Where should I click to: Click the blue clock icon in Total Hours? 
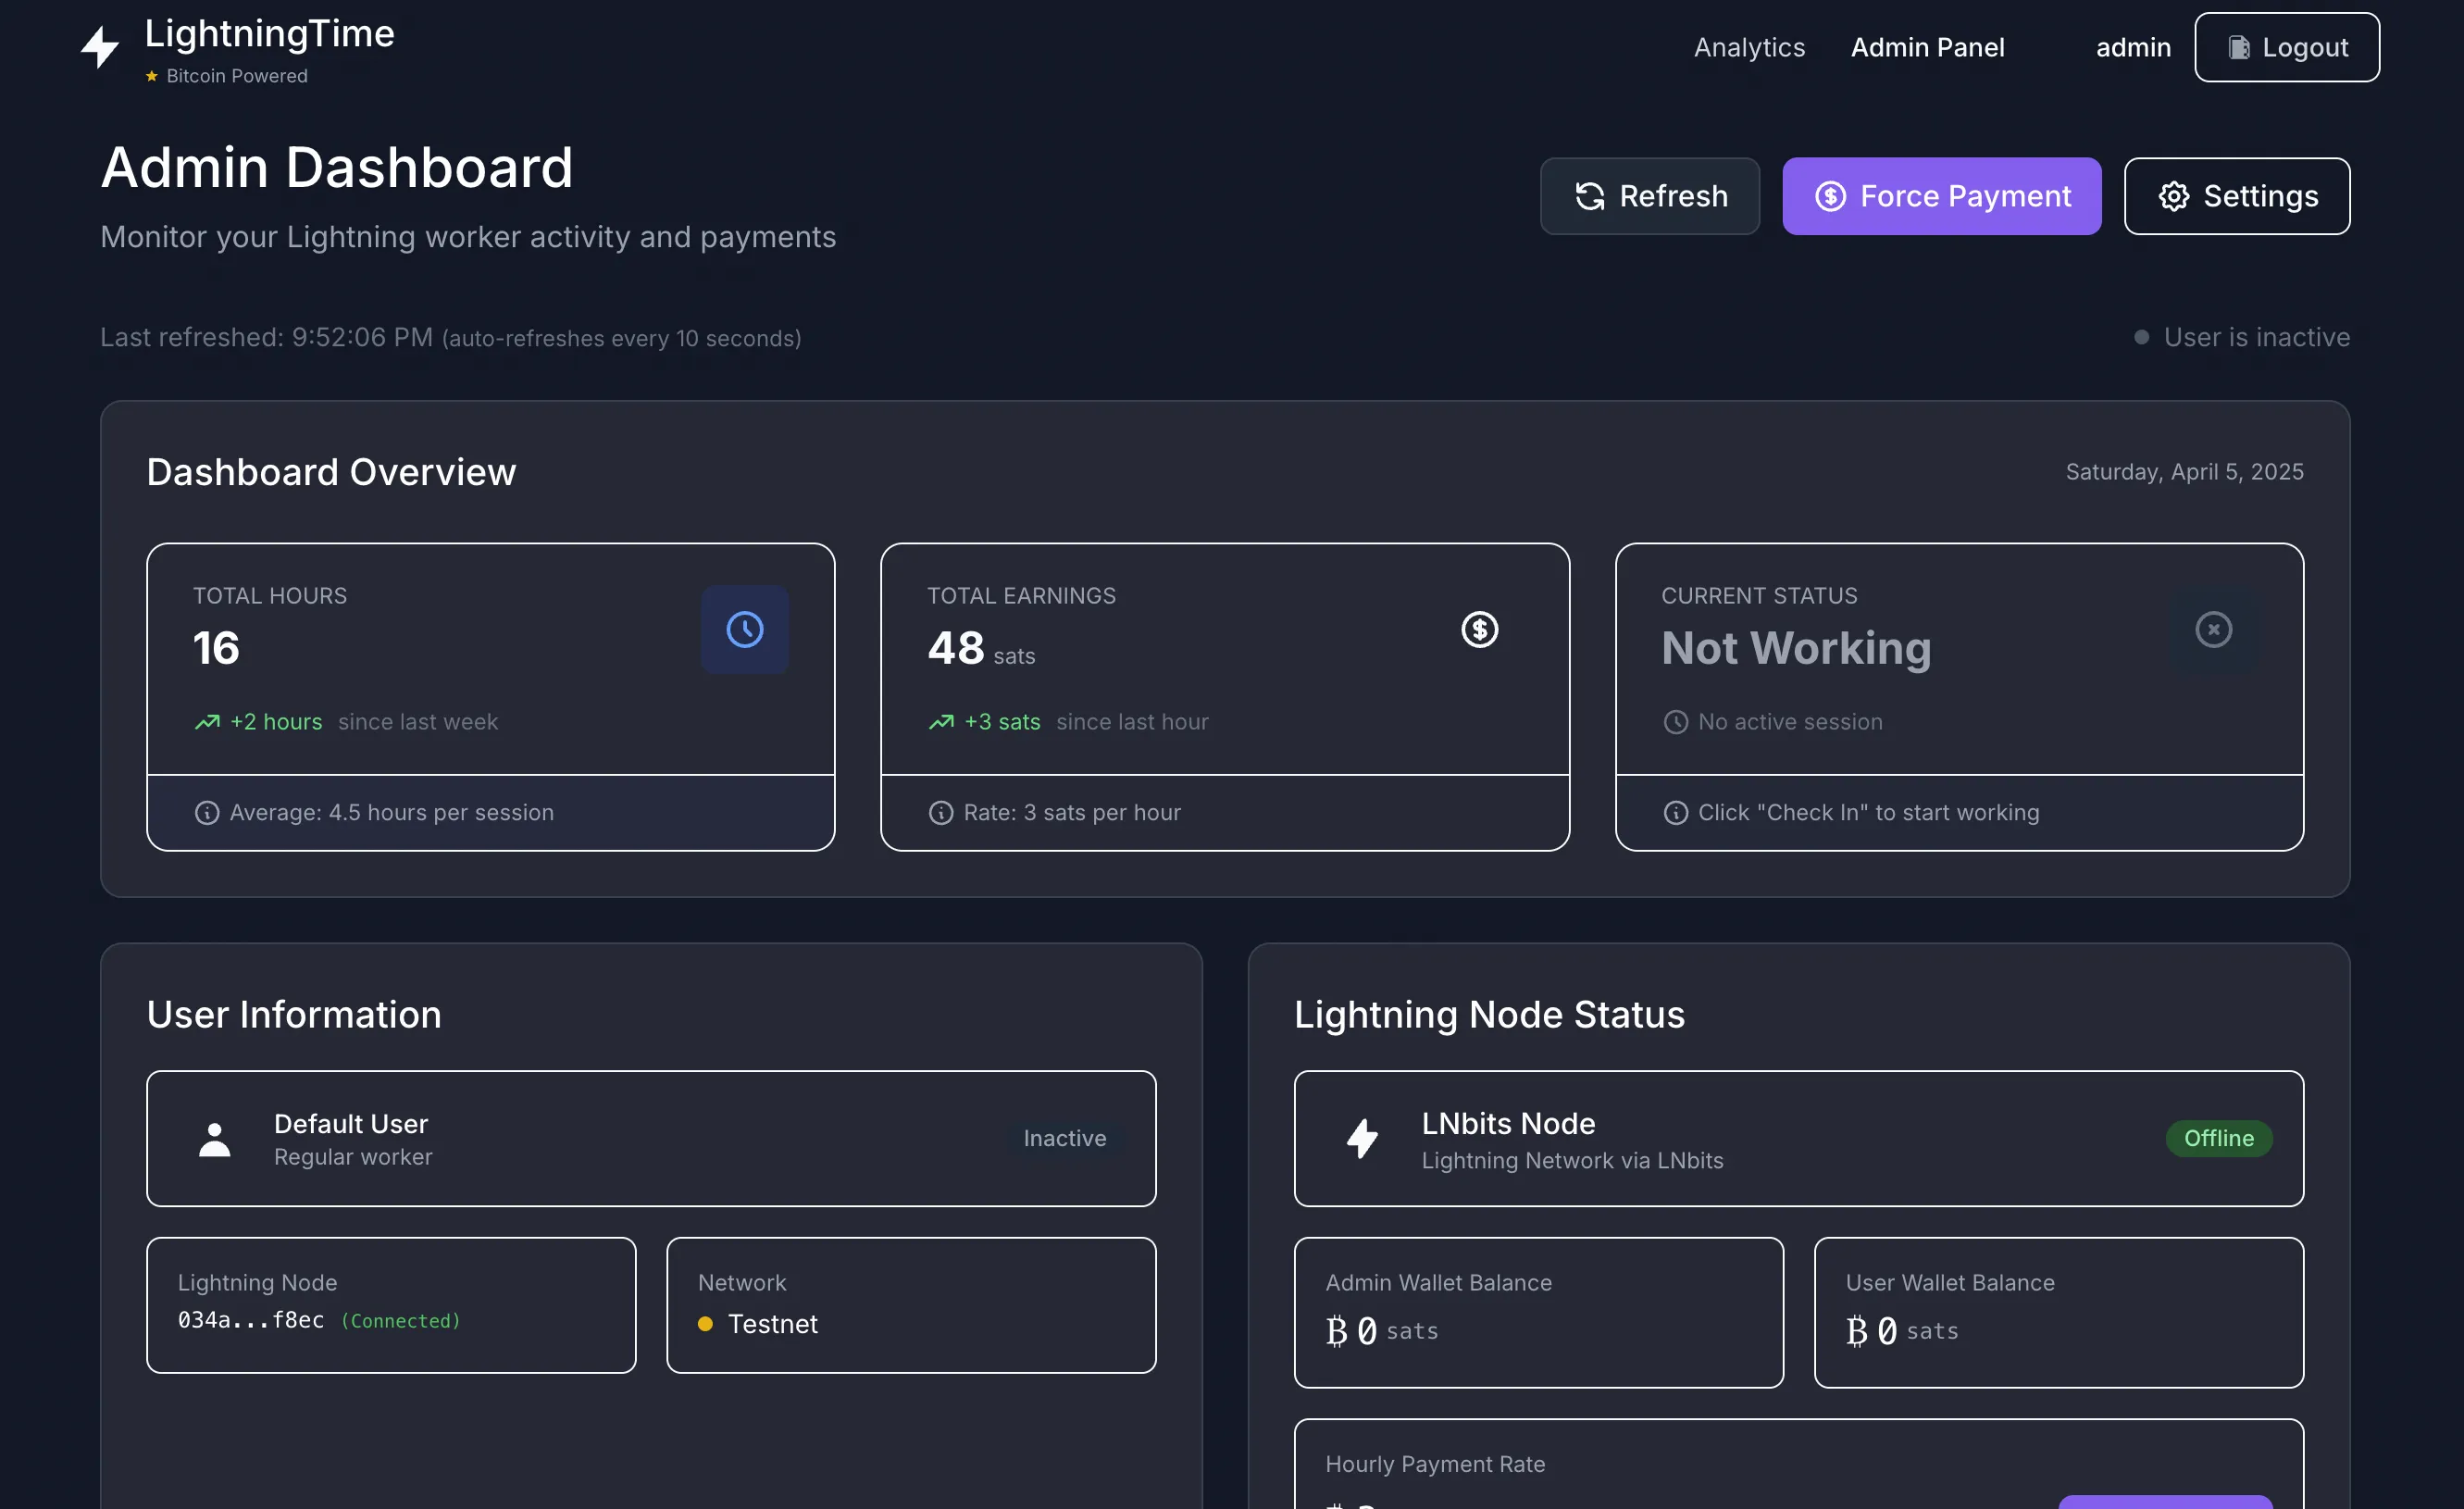point(744,629)
